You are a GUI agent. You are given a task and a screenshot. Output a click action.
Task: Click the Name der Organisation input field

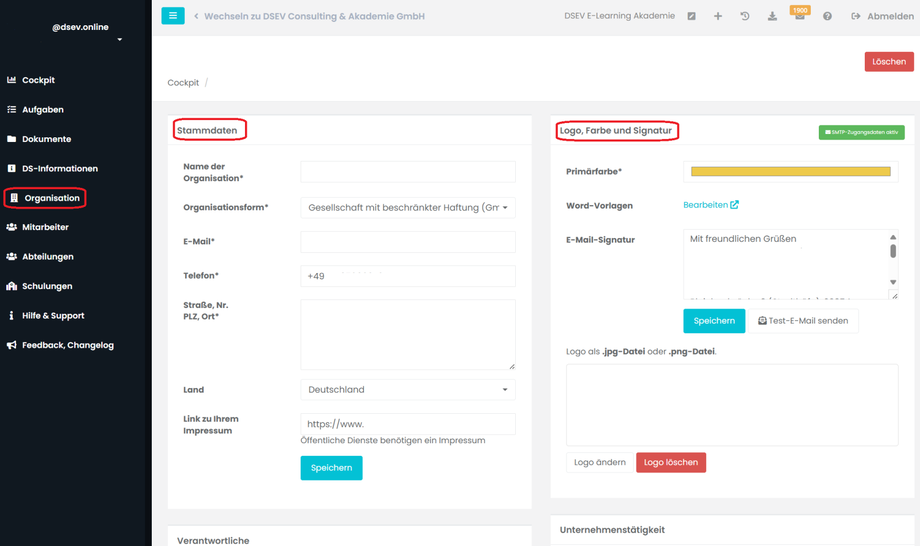click(x=408, y=172)
